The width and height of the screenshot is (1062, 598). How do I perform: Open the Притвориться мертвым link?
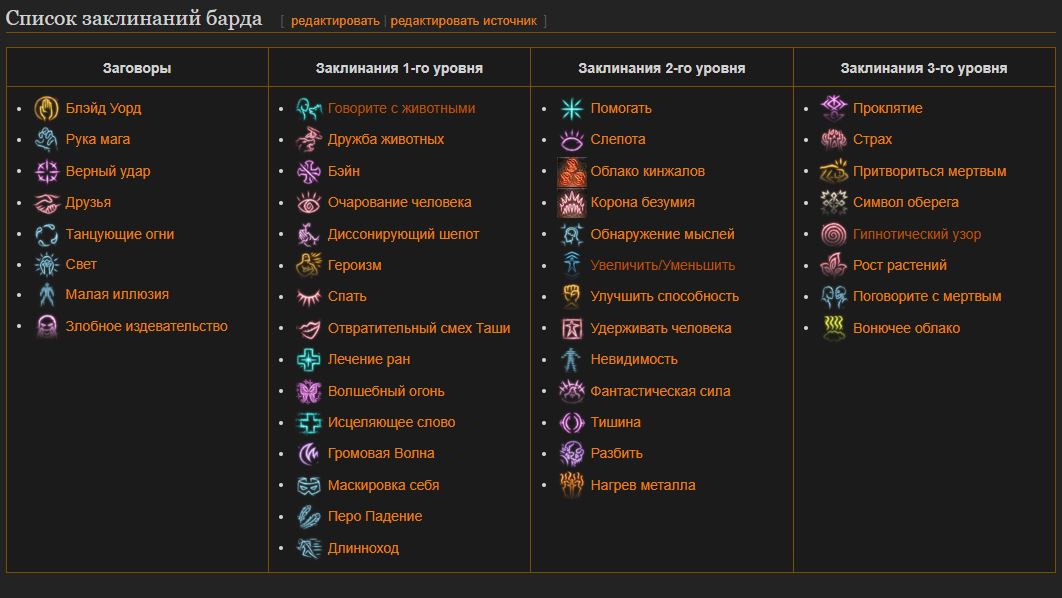(929, 171)
